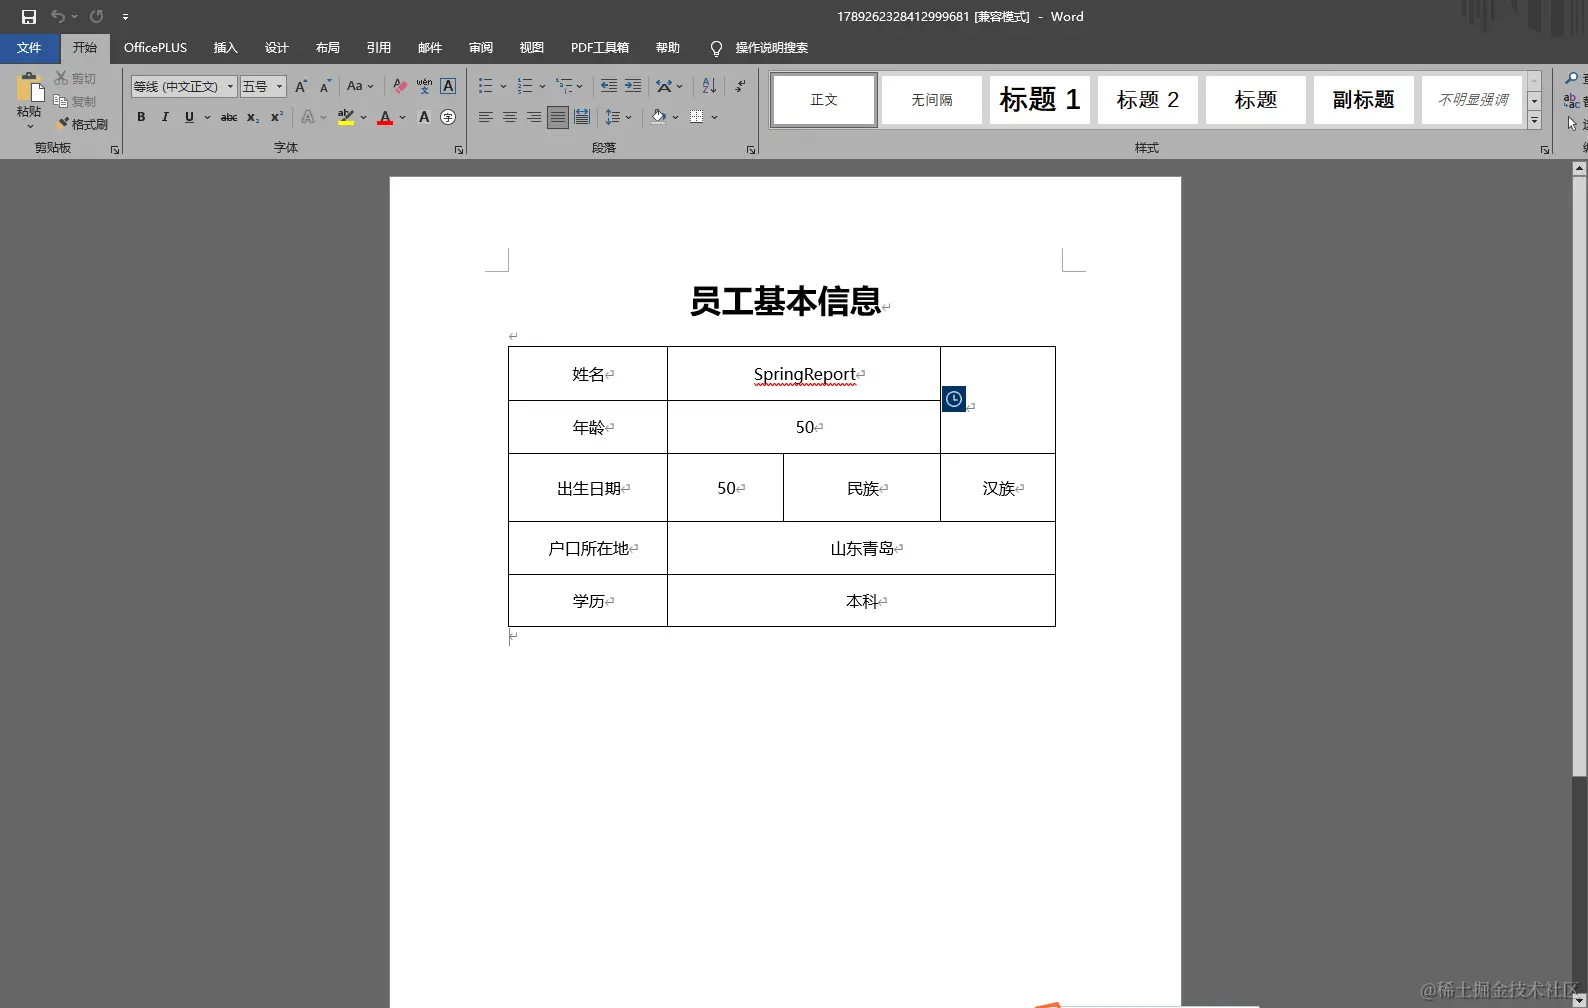Apply the 副标题 style

(1364, 100)
